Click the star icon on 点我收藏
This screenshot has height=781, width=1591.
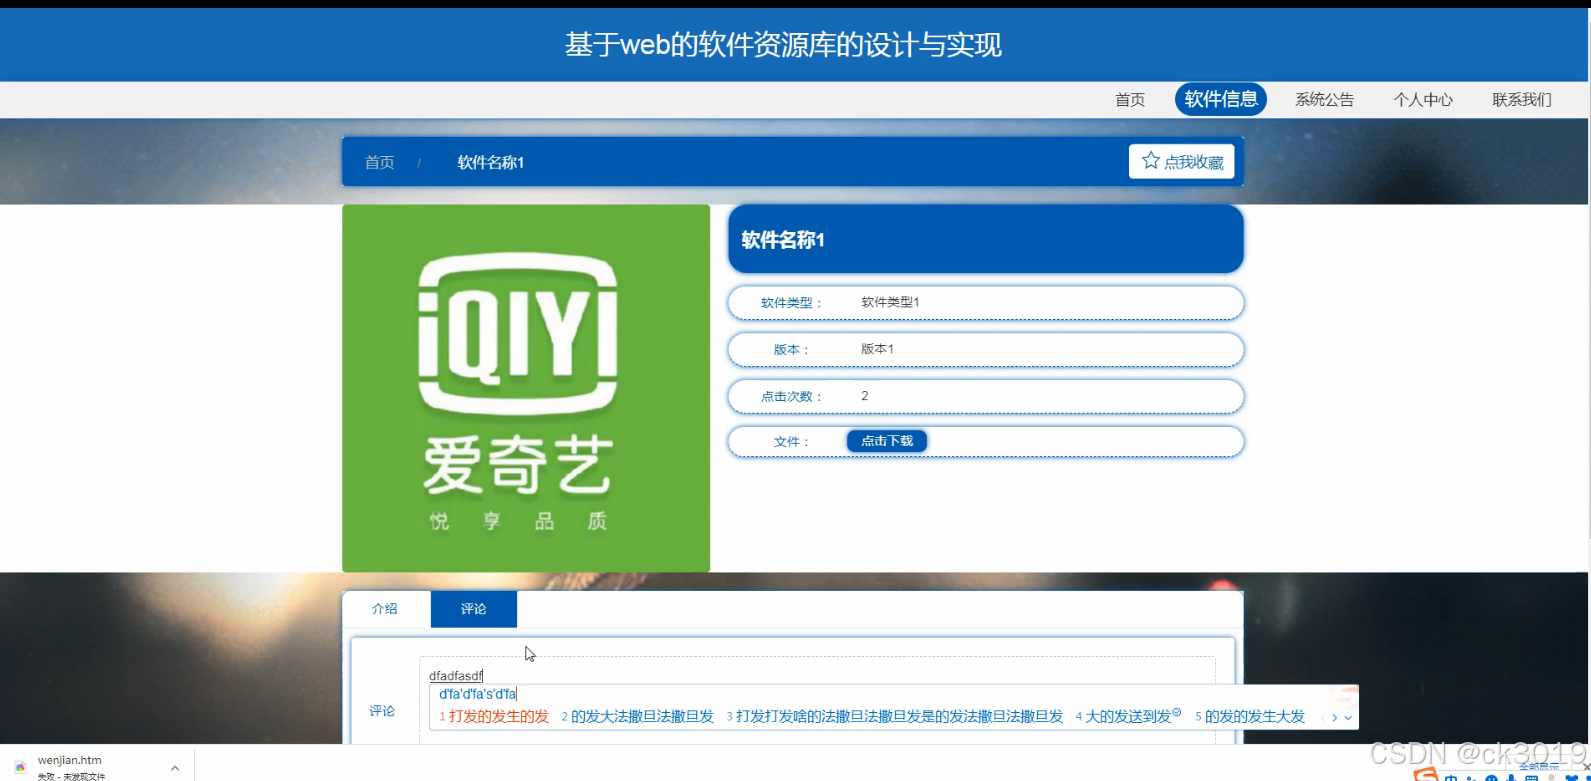1150,161
